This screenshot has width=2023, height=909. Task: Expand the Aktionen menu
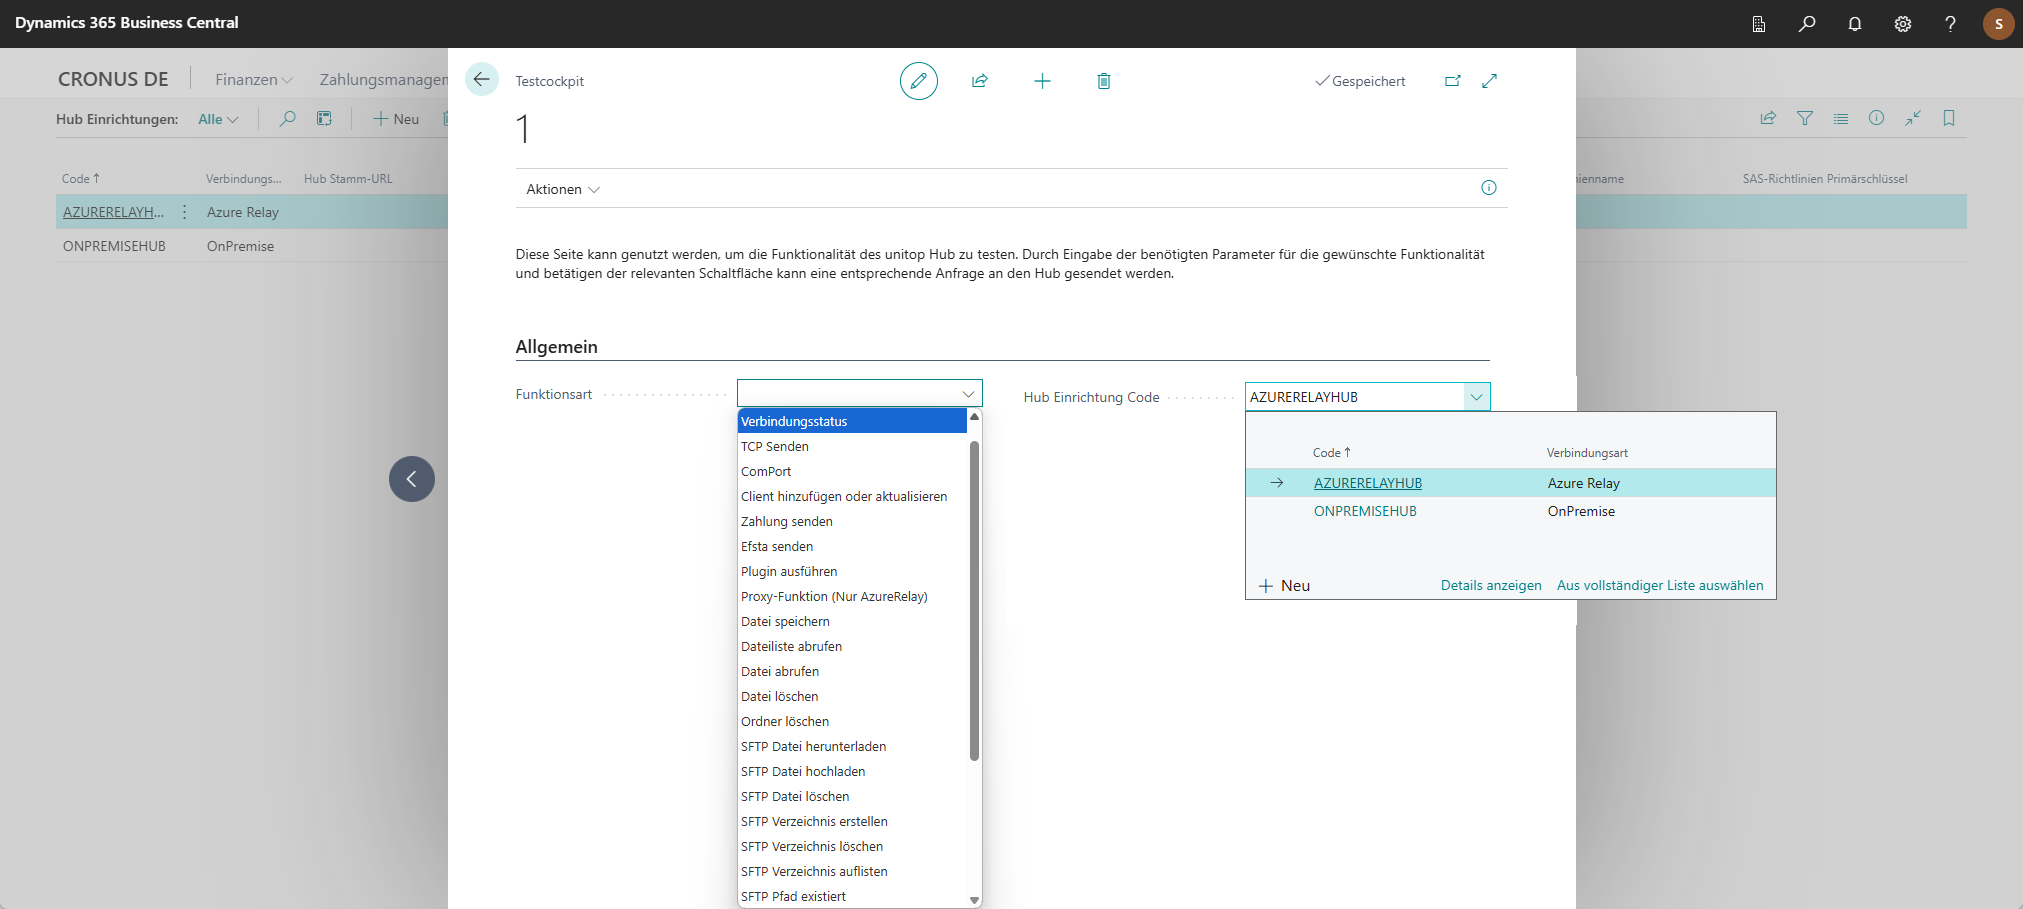(562, 189)
